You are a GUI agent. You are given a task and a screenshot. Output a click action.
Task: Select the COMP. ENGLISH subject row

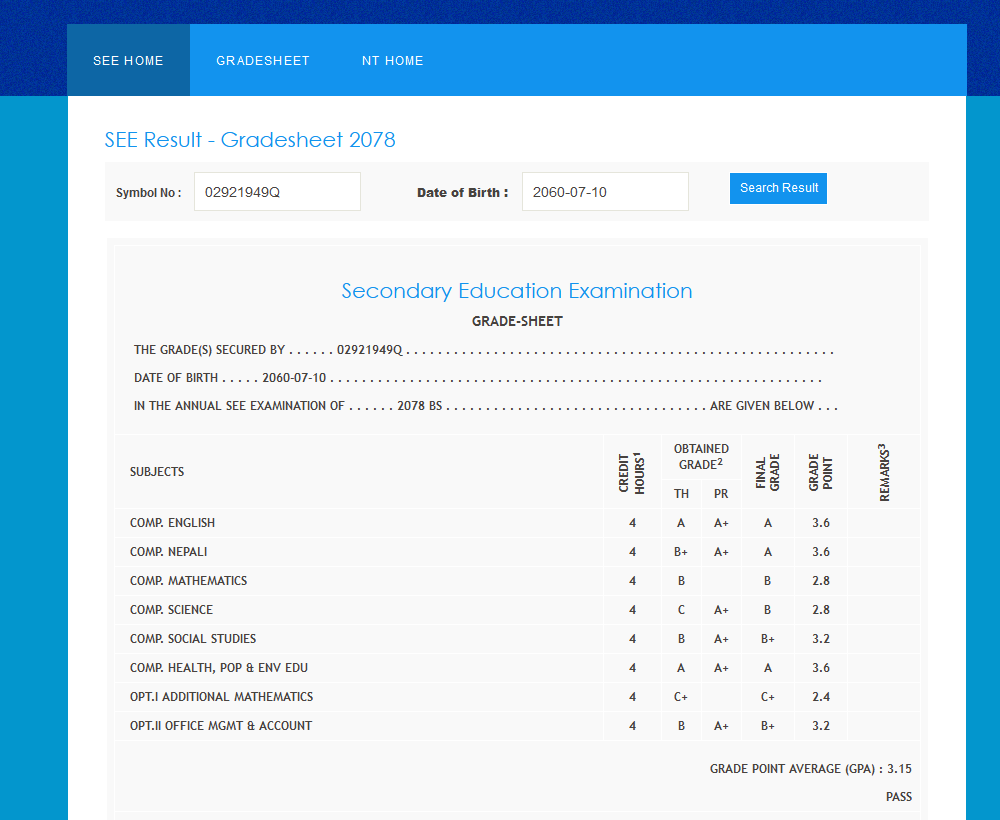172,523
